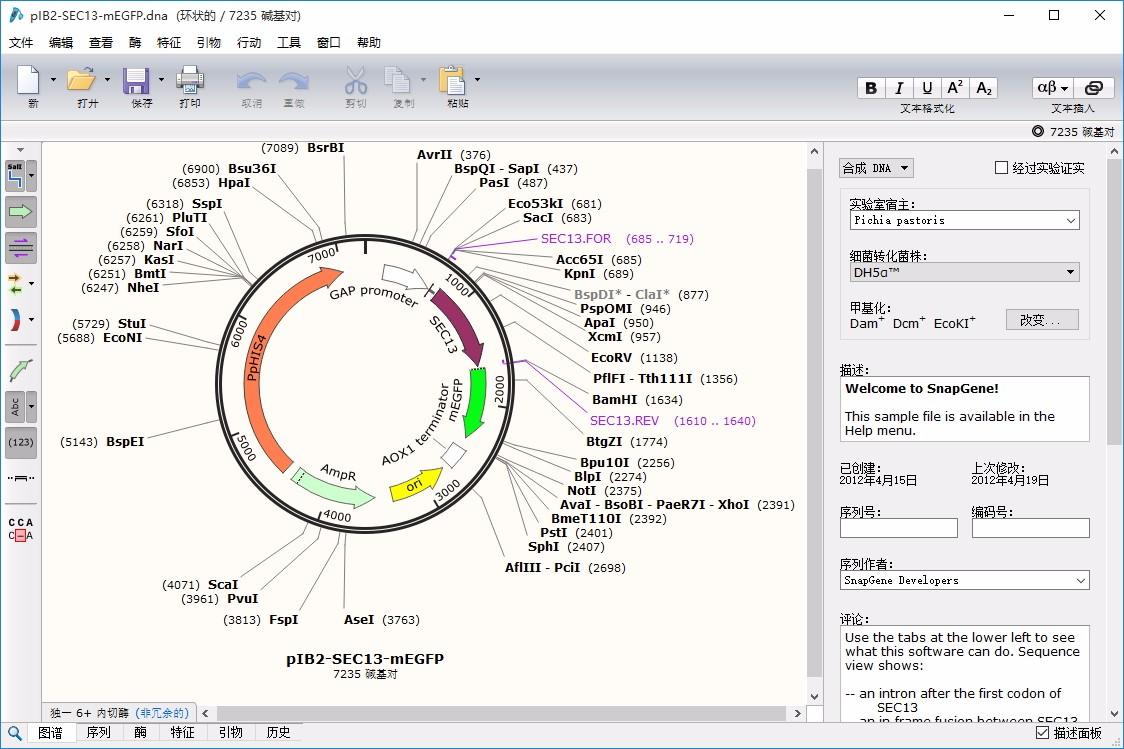The height and width of the screenshot is (749, 1124).
Task: Click the Copy icon
Action: tap(398, 80)
